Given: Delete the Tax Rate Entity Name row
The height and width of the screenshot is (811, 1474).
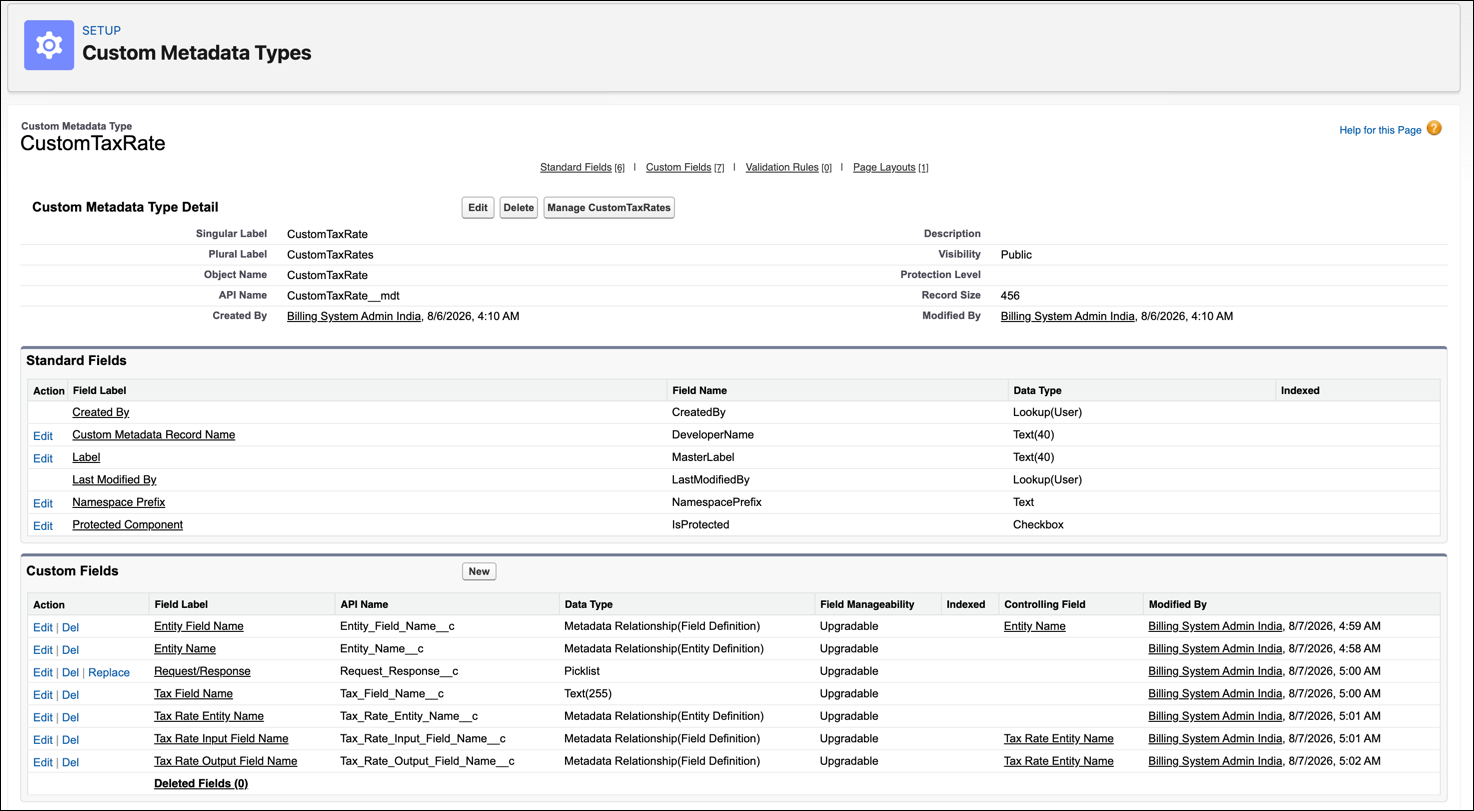Looking at the screenshot, I should tap(70, 718).
